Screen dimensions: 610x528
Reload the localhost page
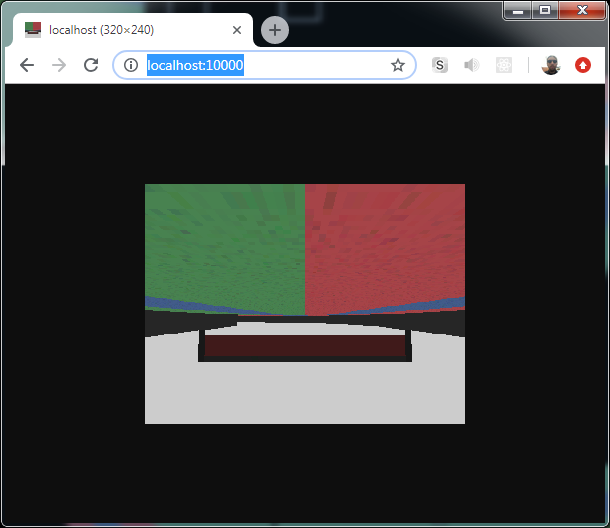[x=91, y=65]
